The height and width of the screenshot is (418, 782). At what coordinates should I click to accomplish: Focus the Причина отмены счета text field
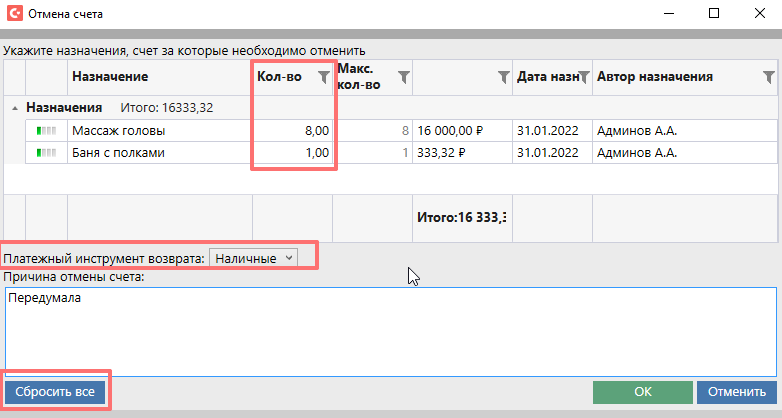click(390, 330)
